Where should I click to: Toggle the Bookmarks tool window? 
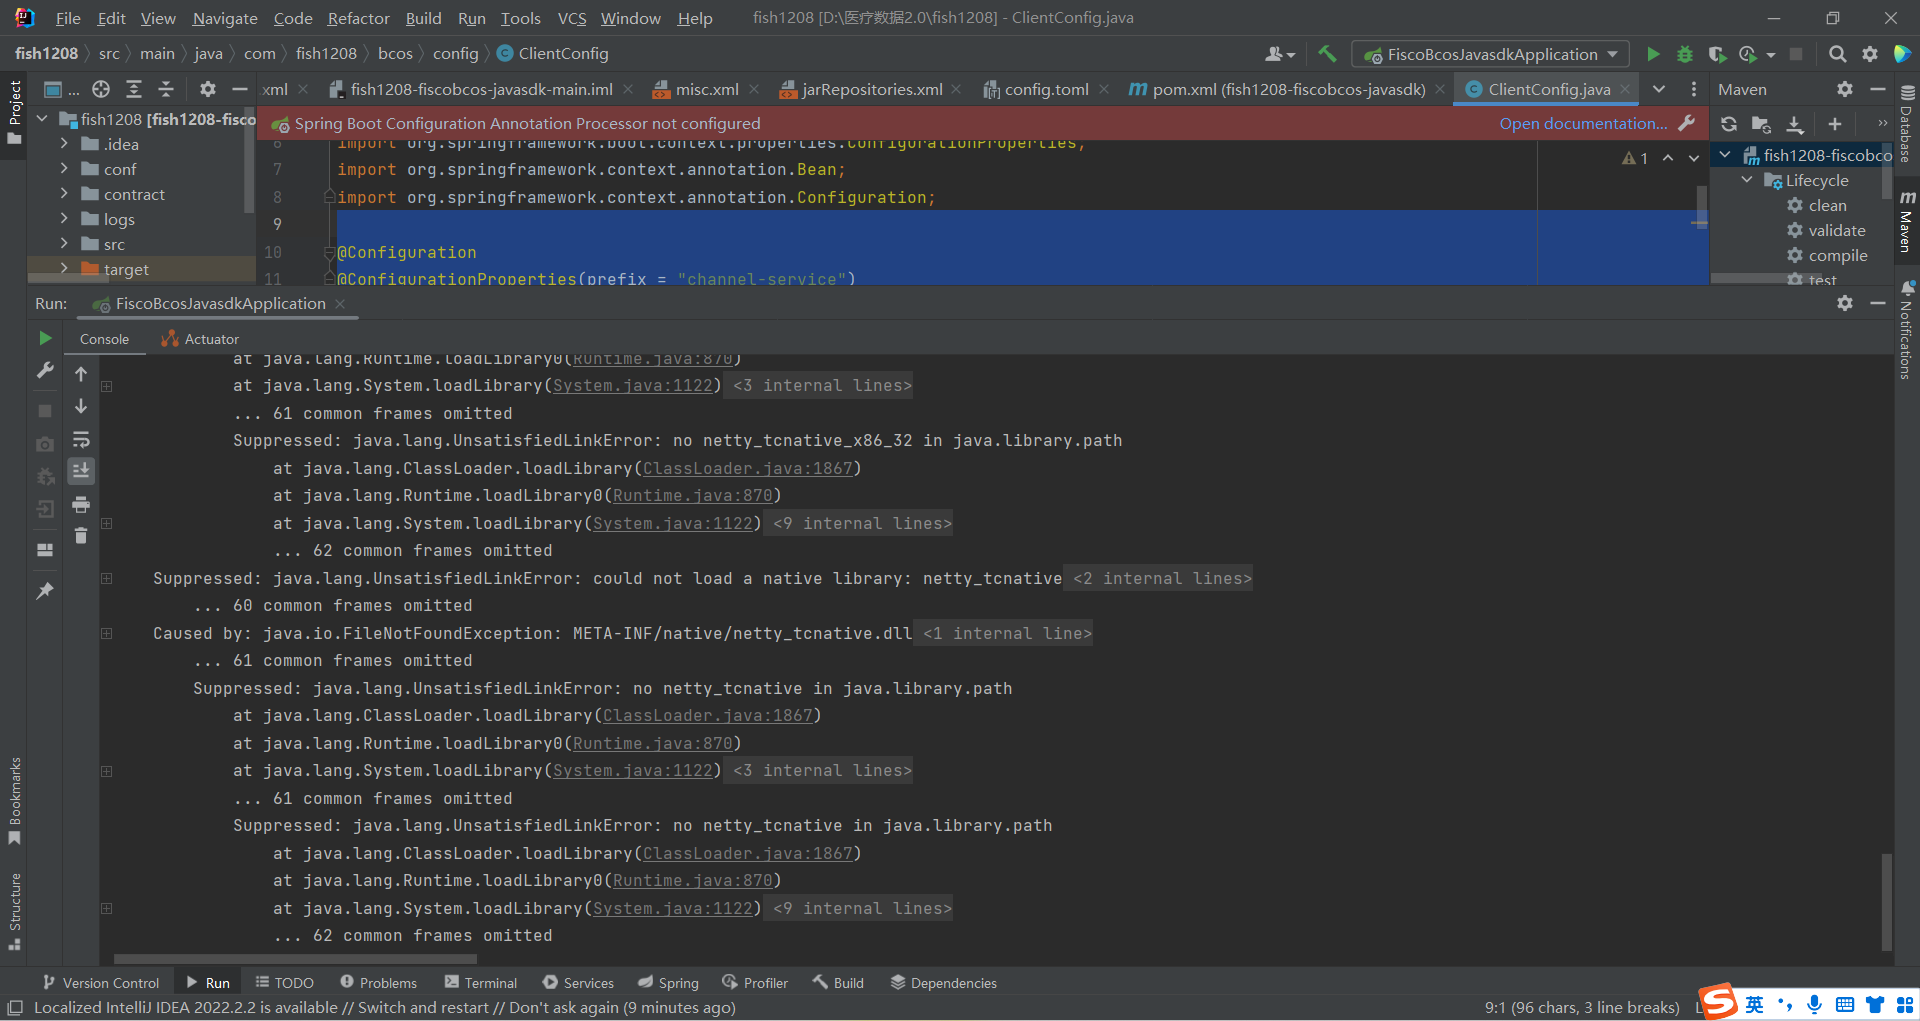coord(14,800)
